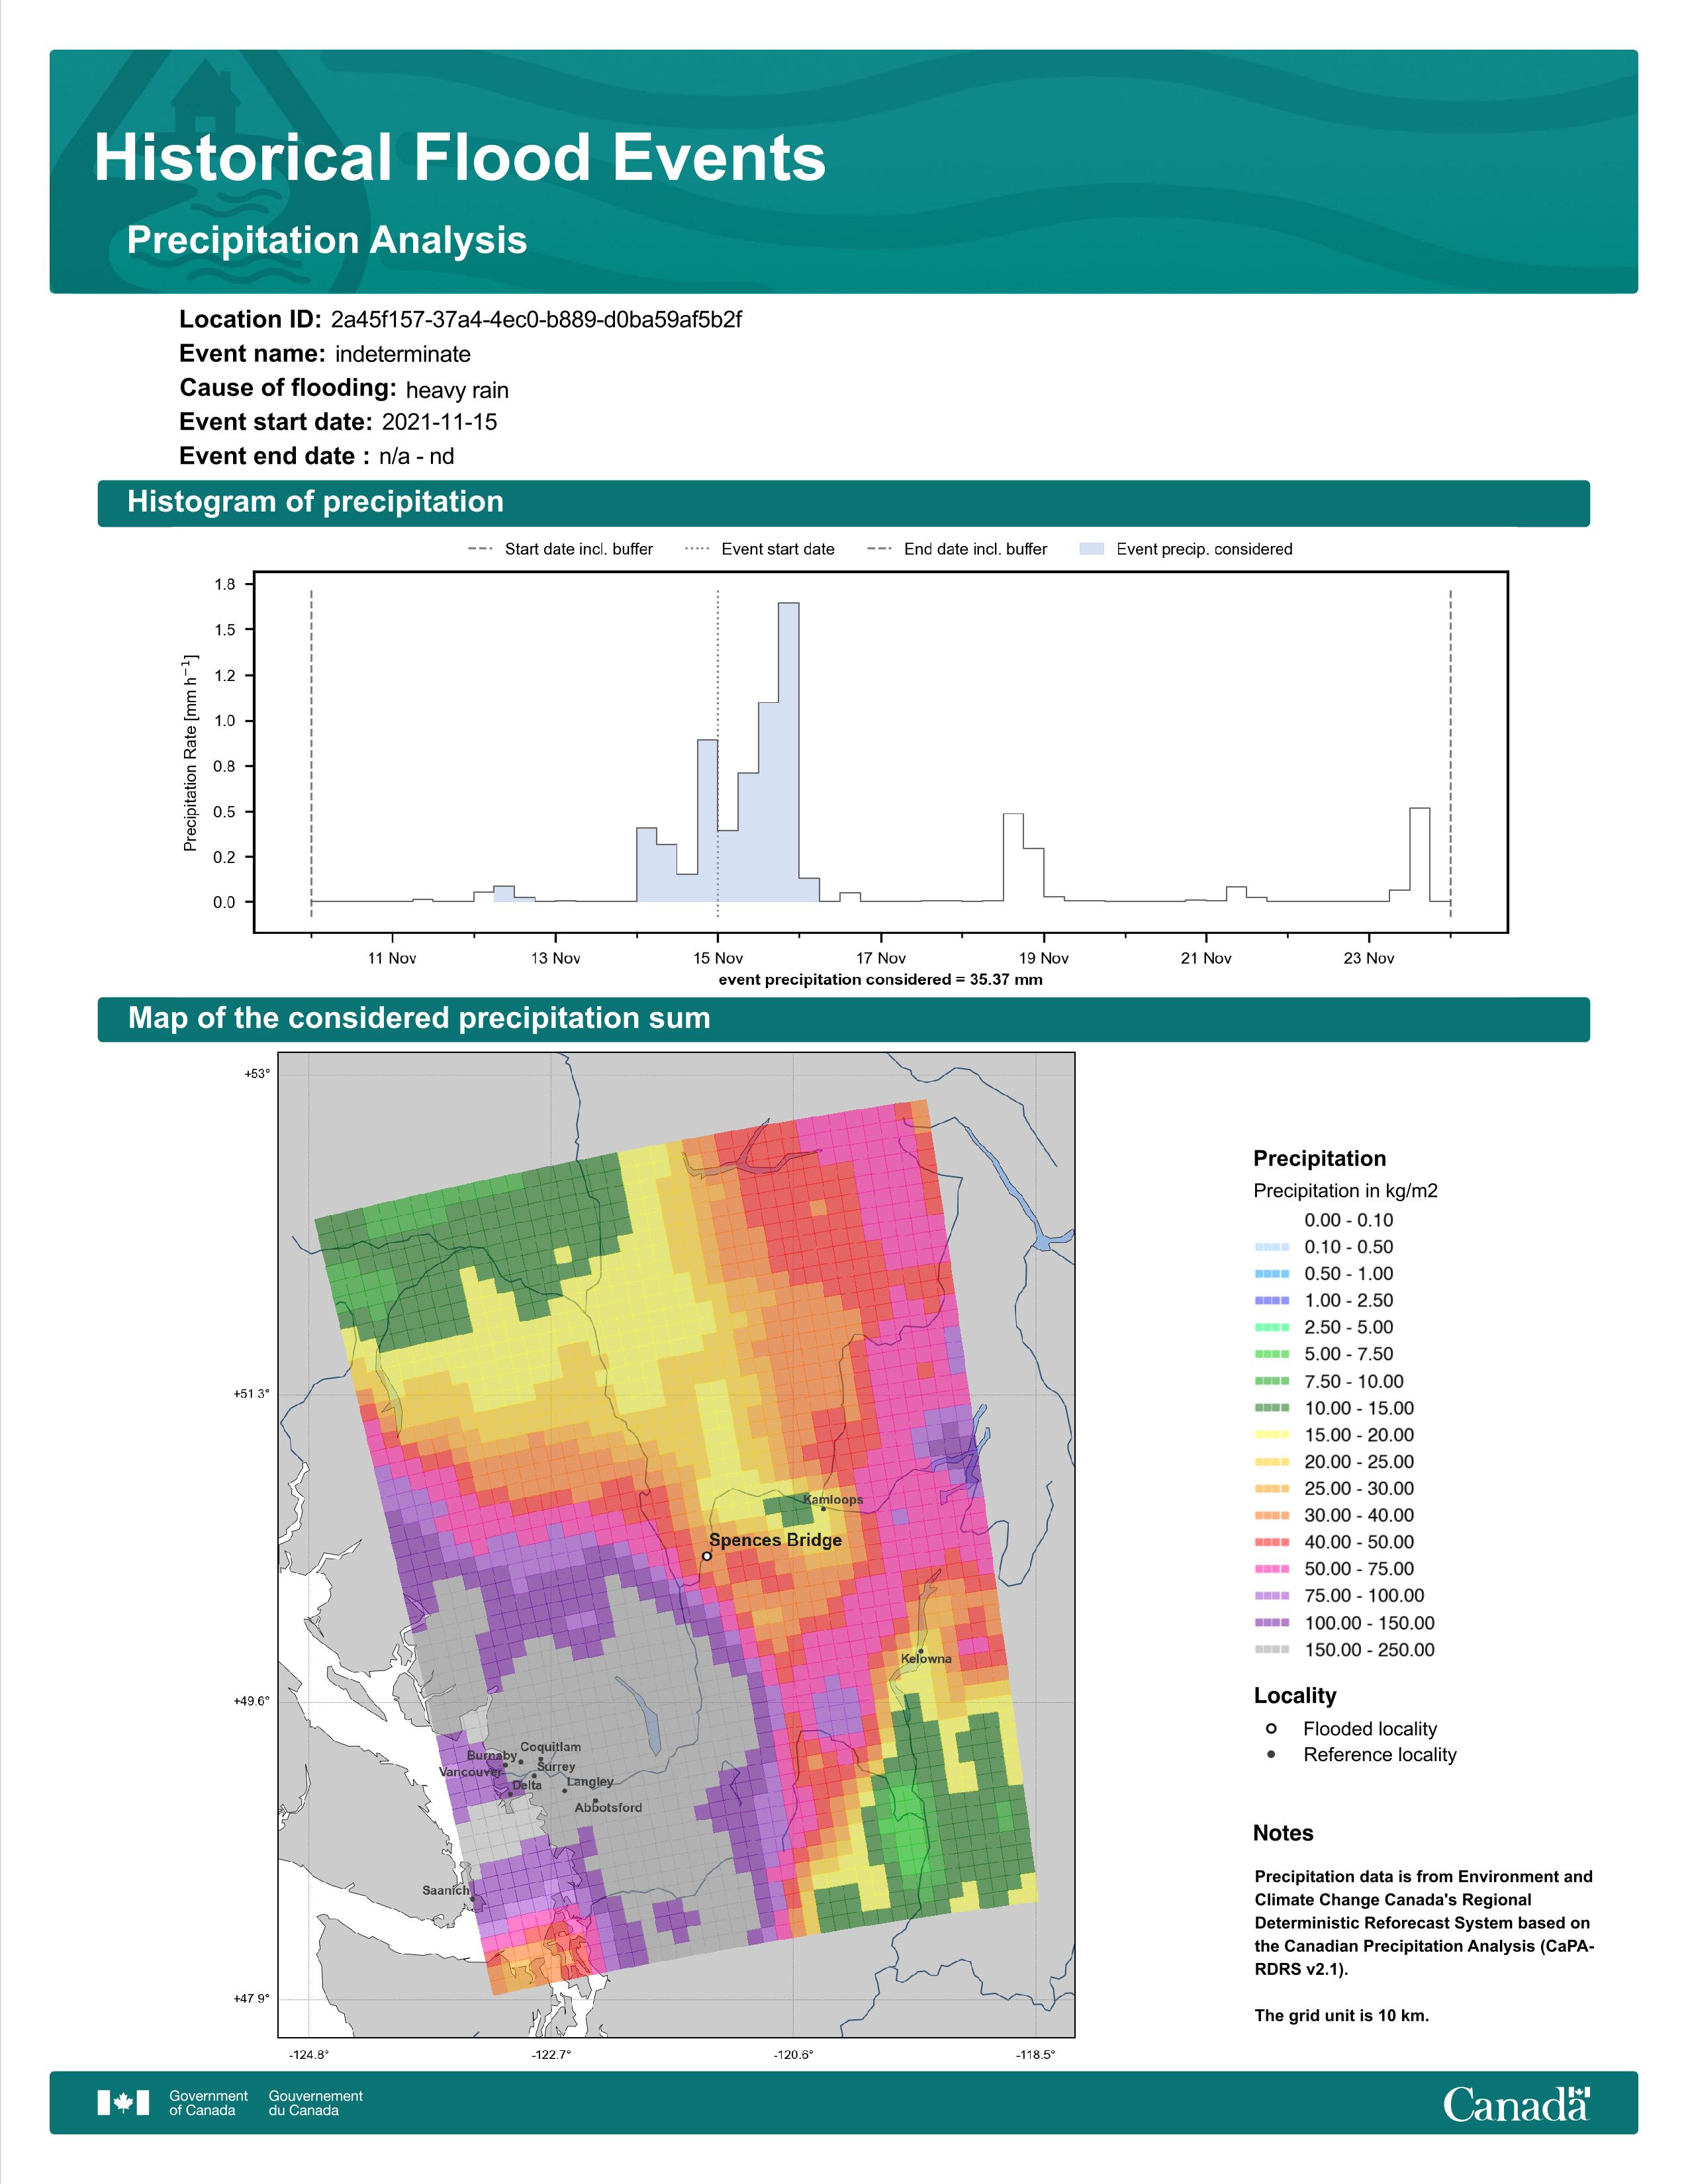Screen dimensions: 1688x2184
Task: Click the 19 Nov axis tick label
Action: 1044,958
